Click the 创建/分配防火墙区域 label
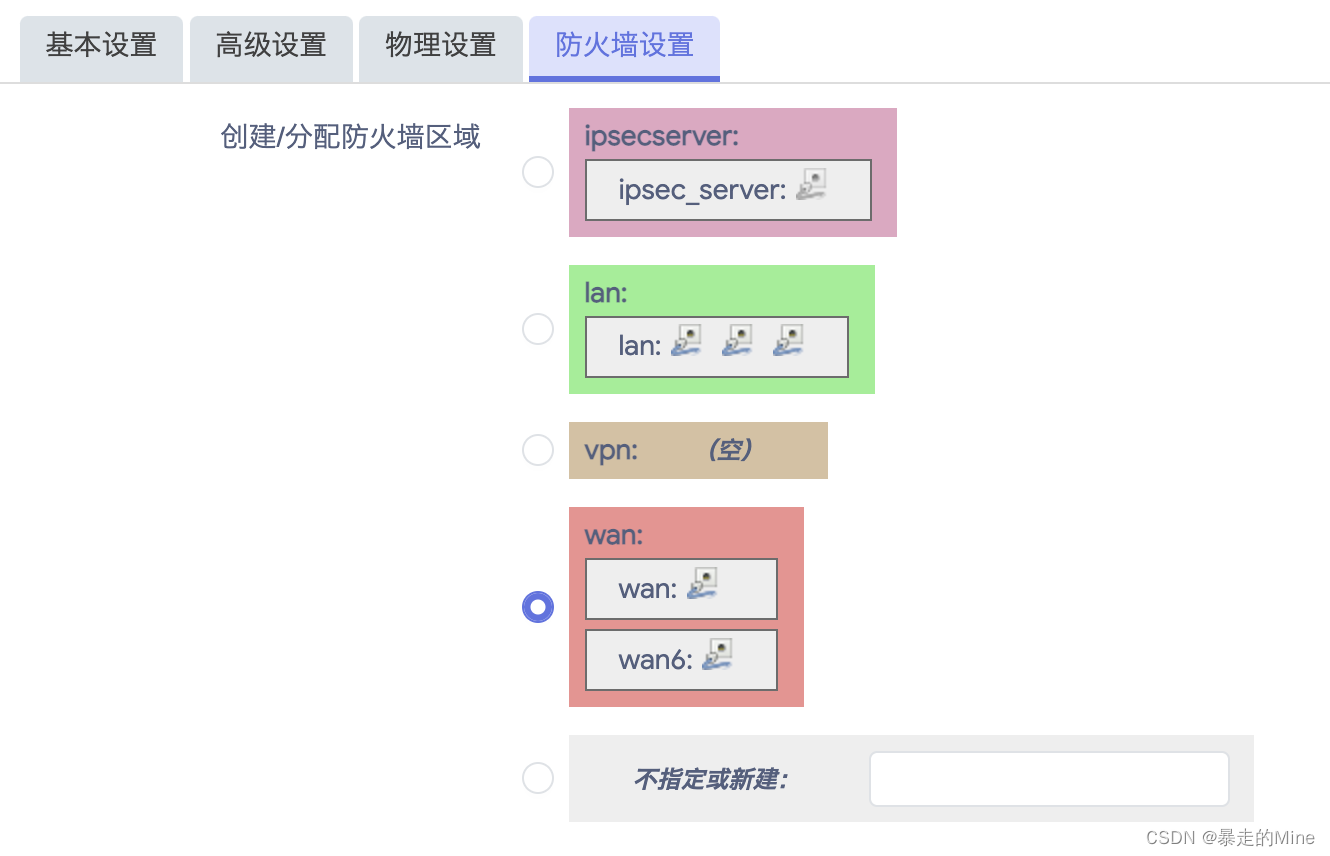The width and height of the screenshot is (1330, 856). [350, 137]
